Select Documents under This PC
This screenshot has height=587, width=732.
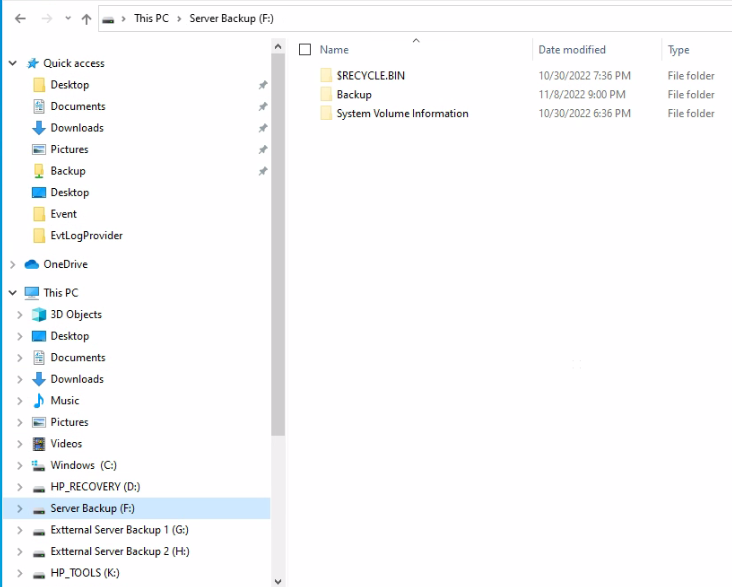[x=78, y=357]
